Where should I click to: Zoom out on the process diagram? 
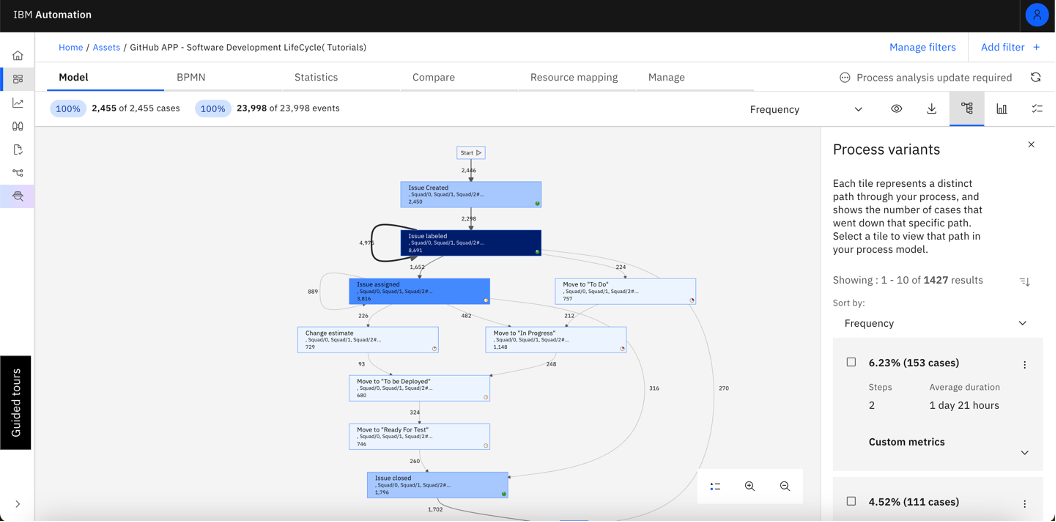(x=785, y=486)
